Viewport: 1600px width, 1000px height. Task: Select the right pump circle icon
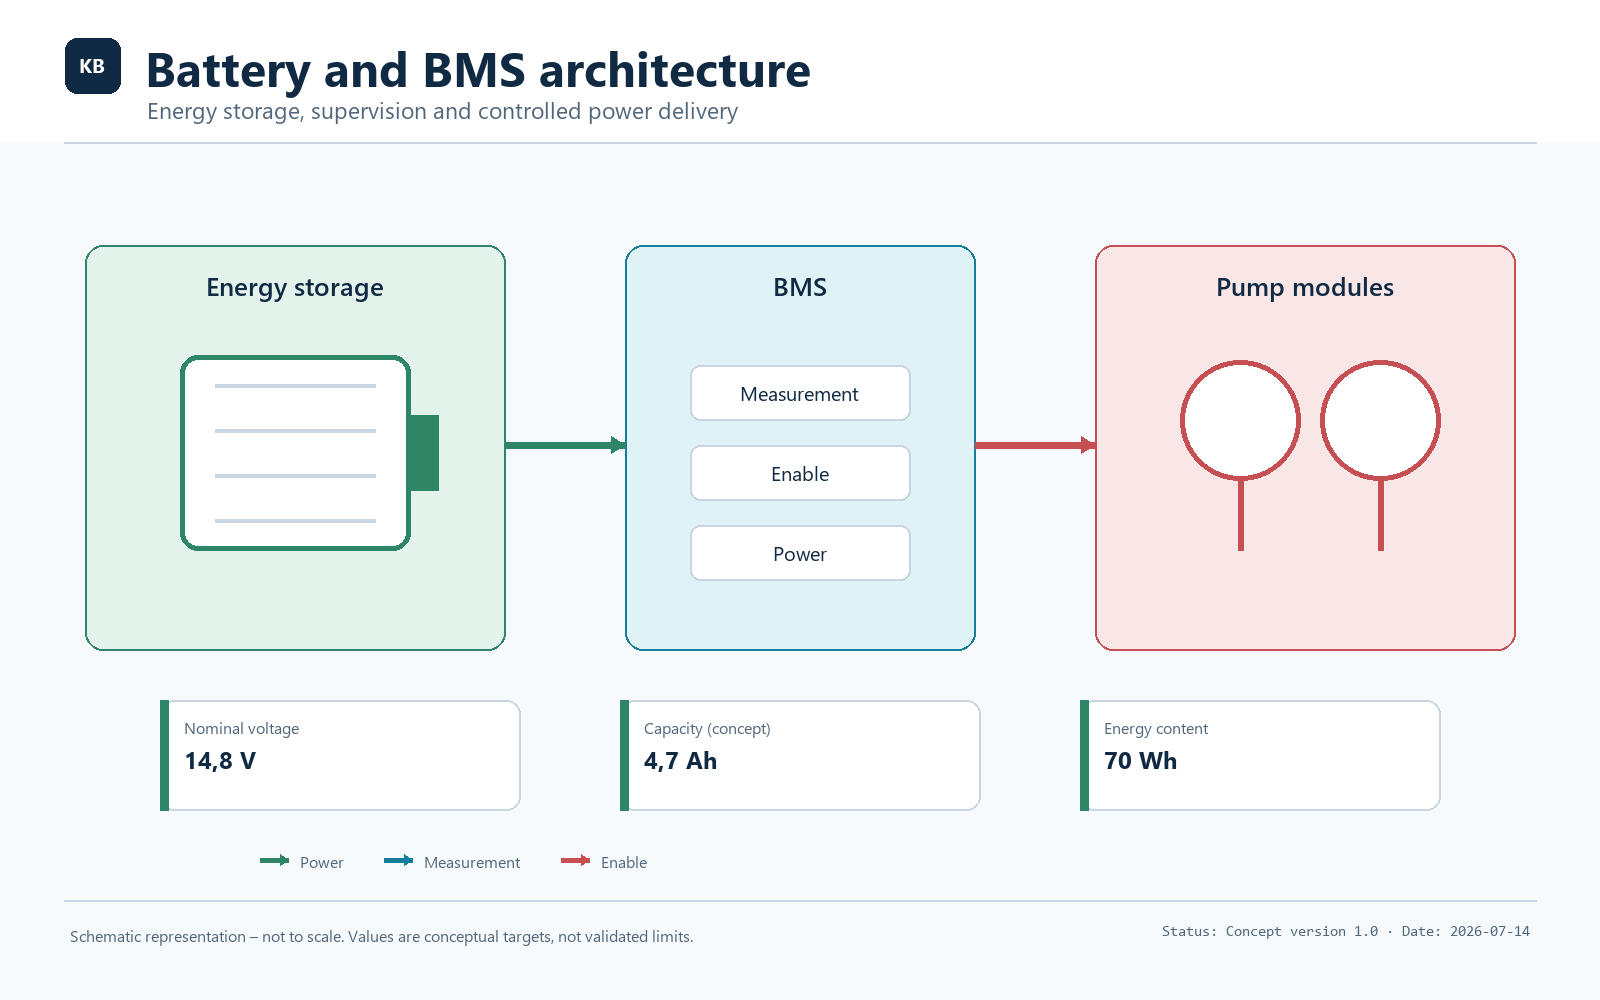1380,455
